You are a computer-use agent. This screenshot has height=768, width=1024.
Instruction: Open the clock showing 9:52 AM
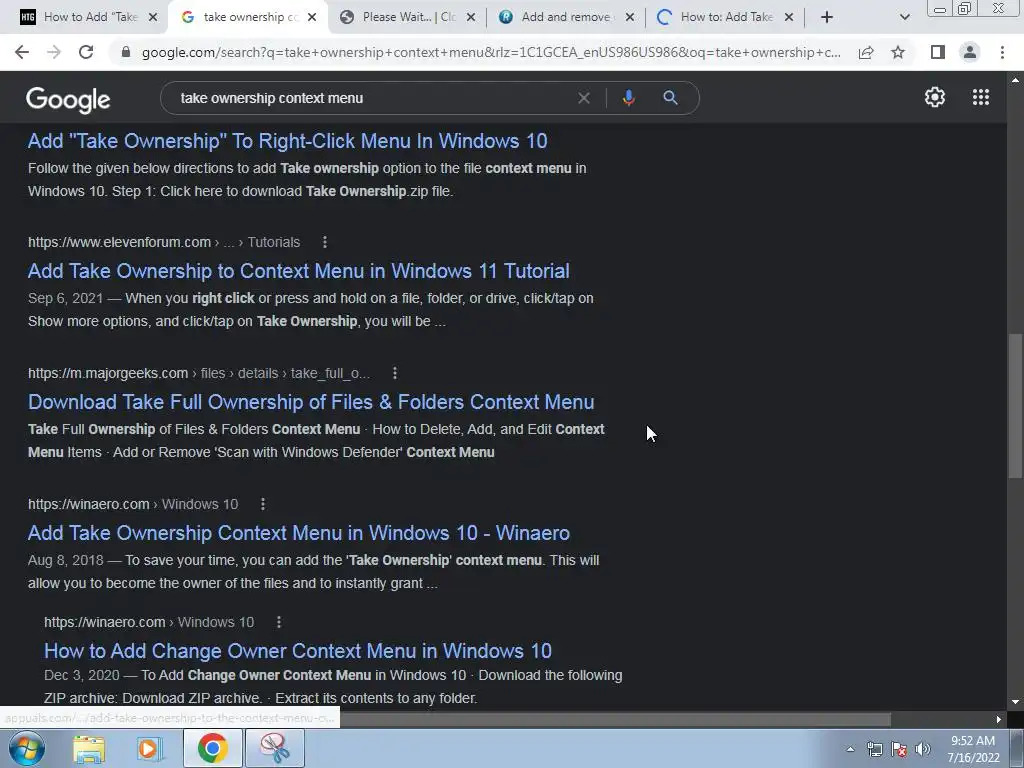973,749
